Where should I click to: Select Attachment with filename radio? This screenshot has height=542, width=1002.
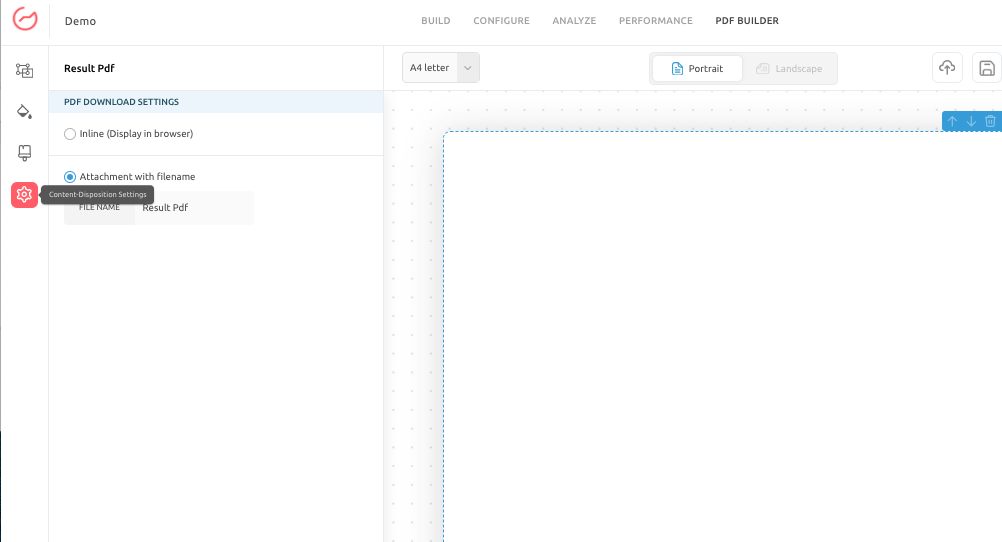[x=70, y=176]
